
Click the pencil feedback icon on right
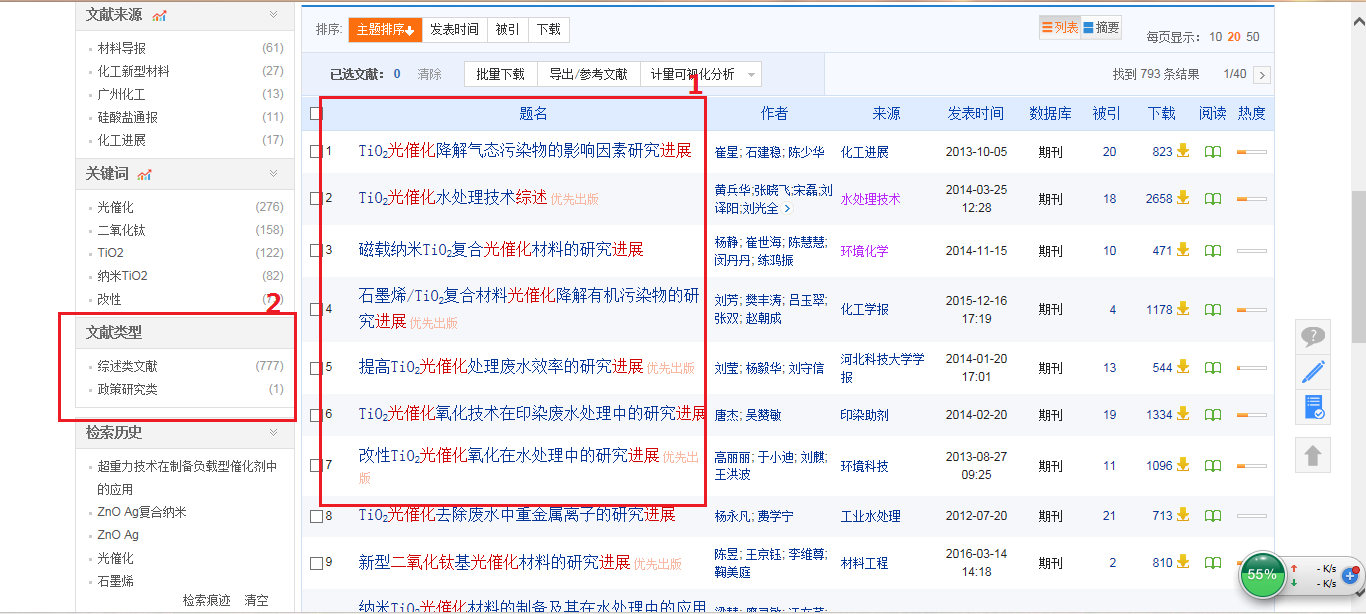coord(1313,373)
